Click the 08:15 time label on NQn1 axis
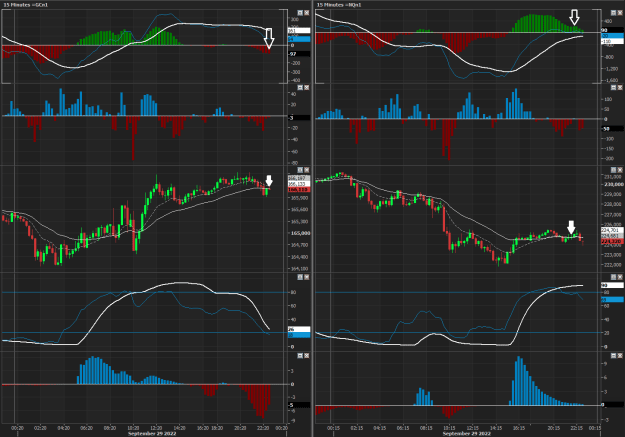 click(426, 428)
